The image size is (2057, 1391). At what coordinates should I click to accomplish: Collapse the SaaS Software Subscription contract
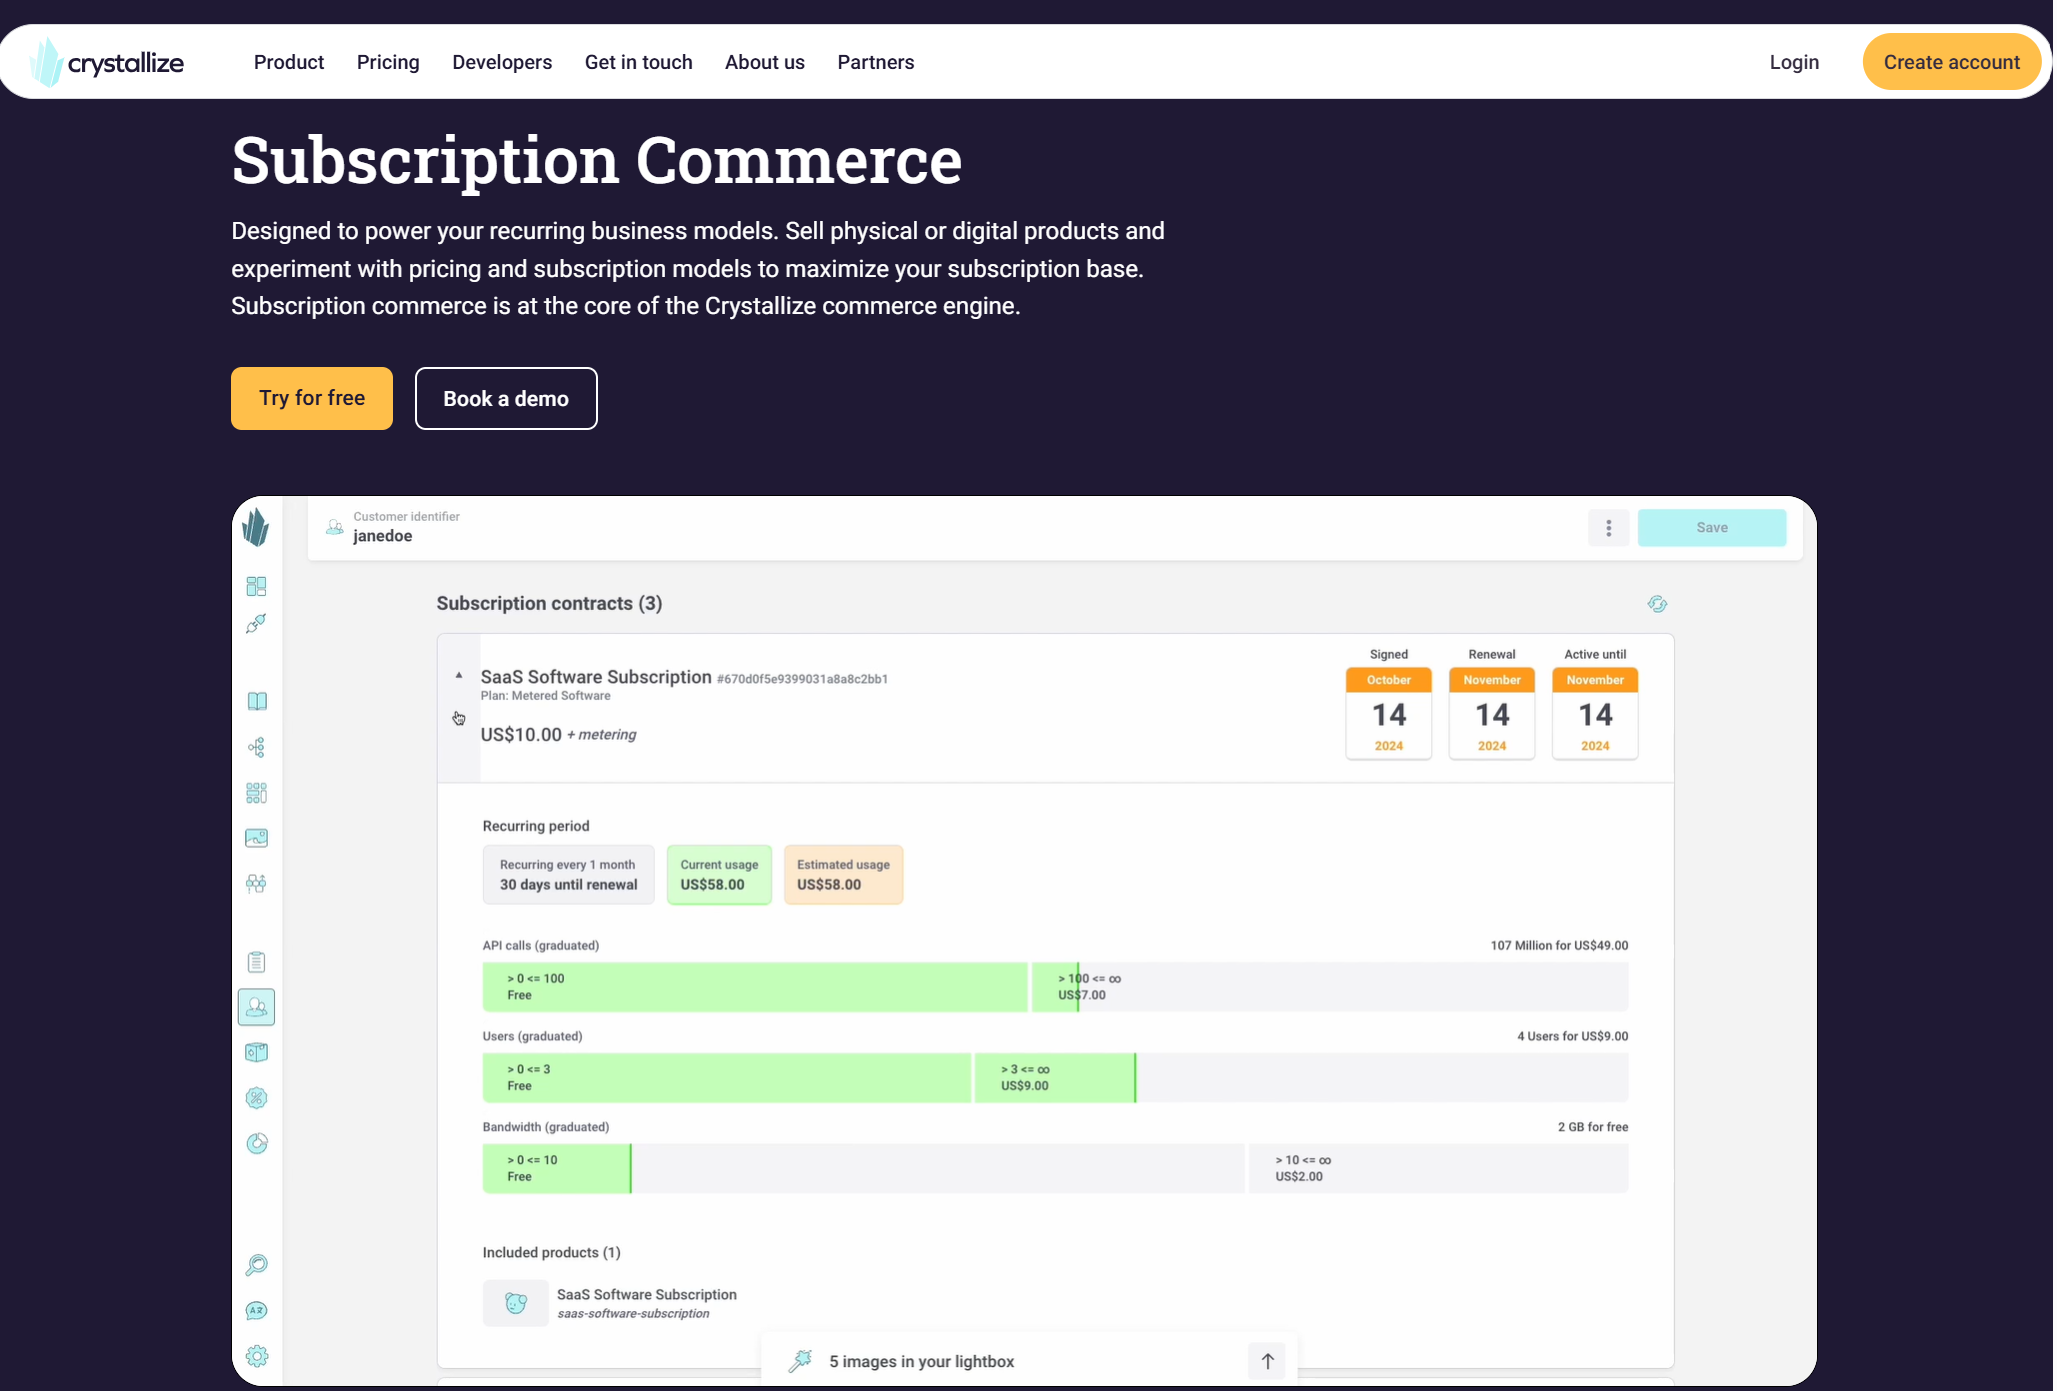point(459,676)
